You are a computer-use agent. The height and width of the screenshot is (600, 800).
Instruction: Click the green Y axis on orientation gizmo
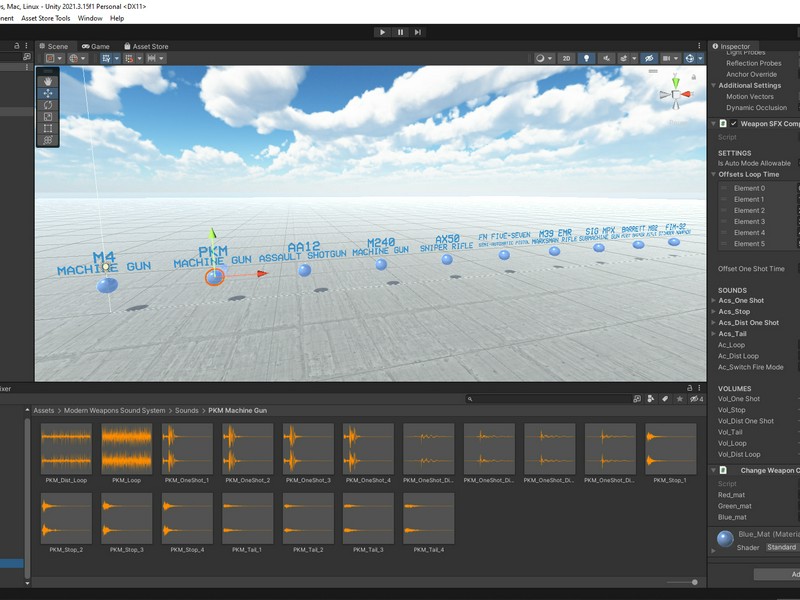click(676, 82)
